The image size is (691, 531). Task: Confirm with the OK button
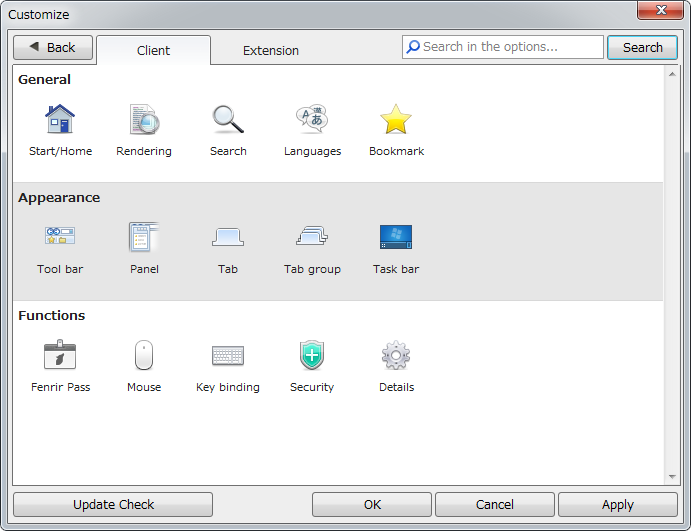[x=372, y=504]
